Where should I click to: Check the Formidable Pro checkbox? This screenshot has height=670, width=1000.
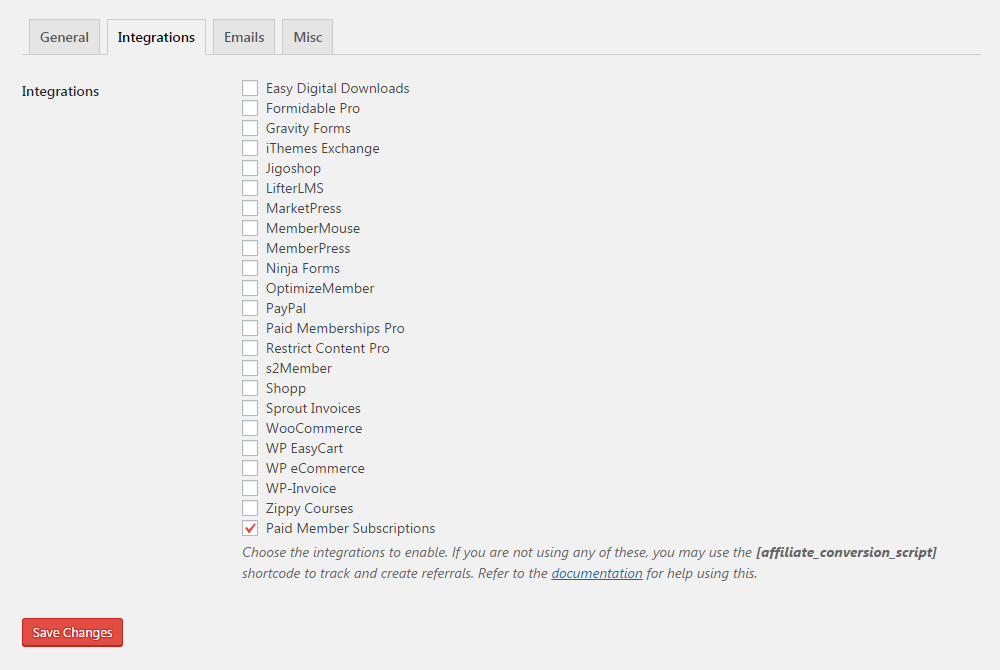click(x=250, y=108)
